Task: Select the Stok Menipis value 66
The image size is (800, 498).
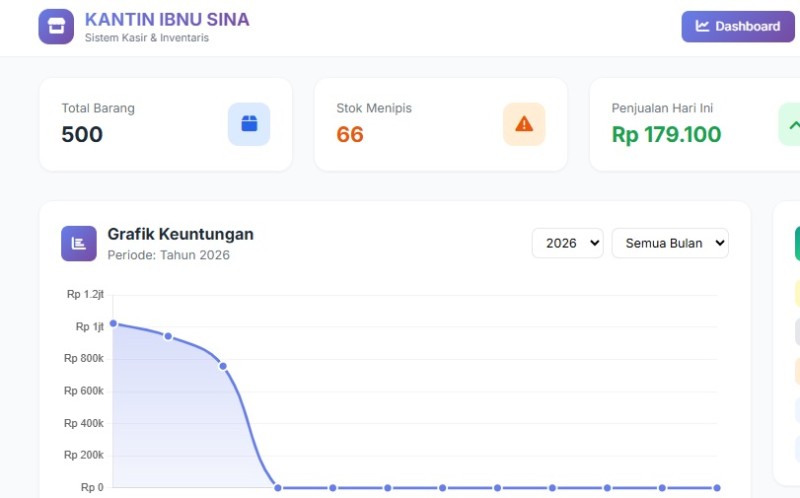Action: tap(350, 134)
